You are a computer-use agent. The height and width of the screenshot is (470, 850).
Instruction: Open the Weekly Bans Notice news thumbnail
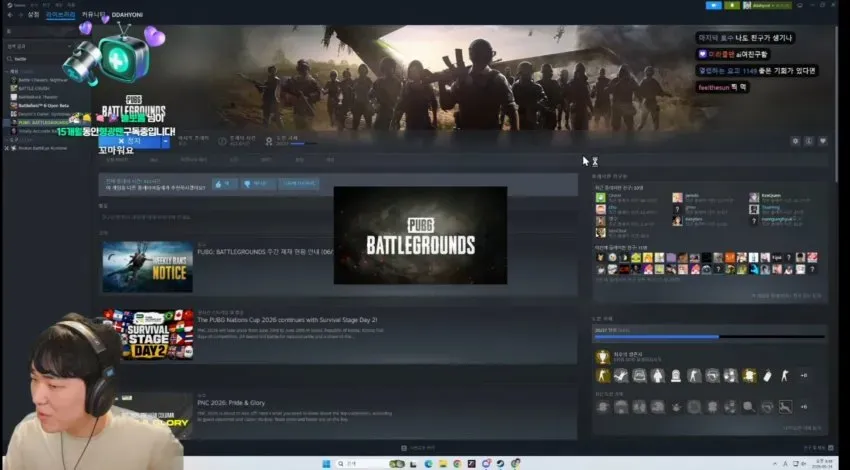click(147, 267)
